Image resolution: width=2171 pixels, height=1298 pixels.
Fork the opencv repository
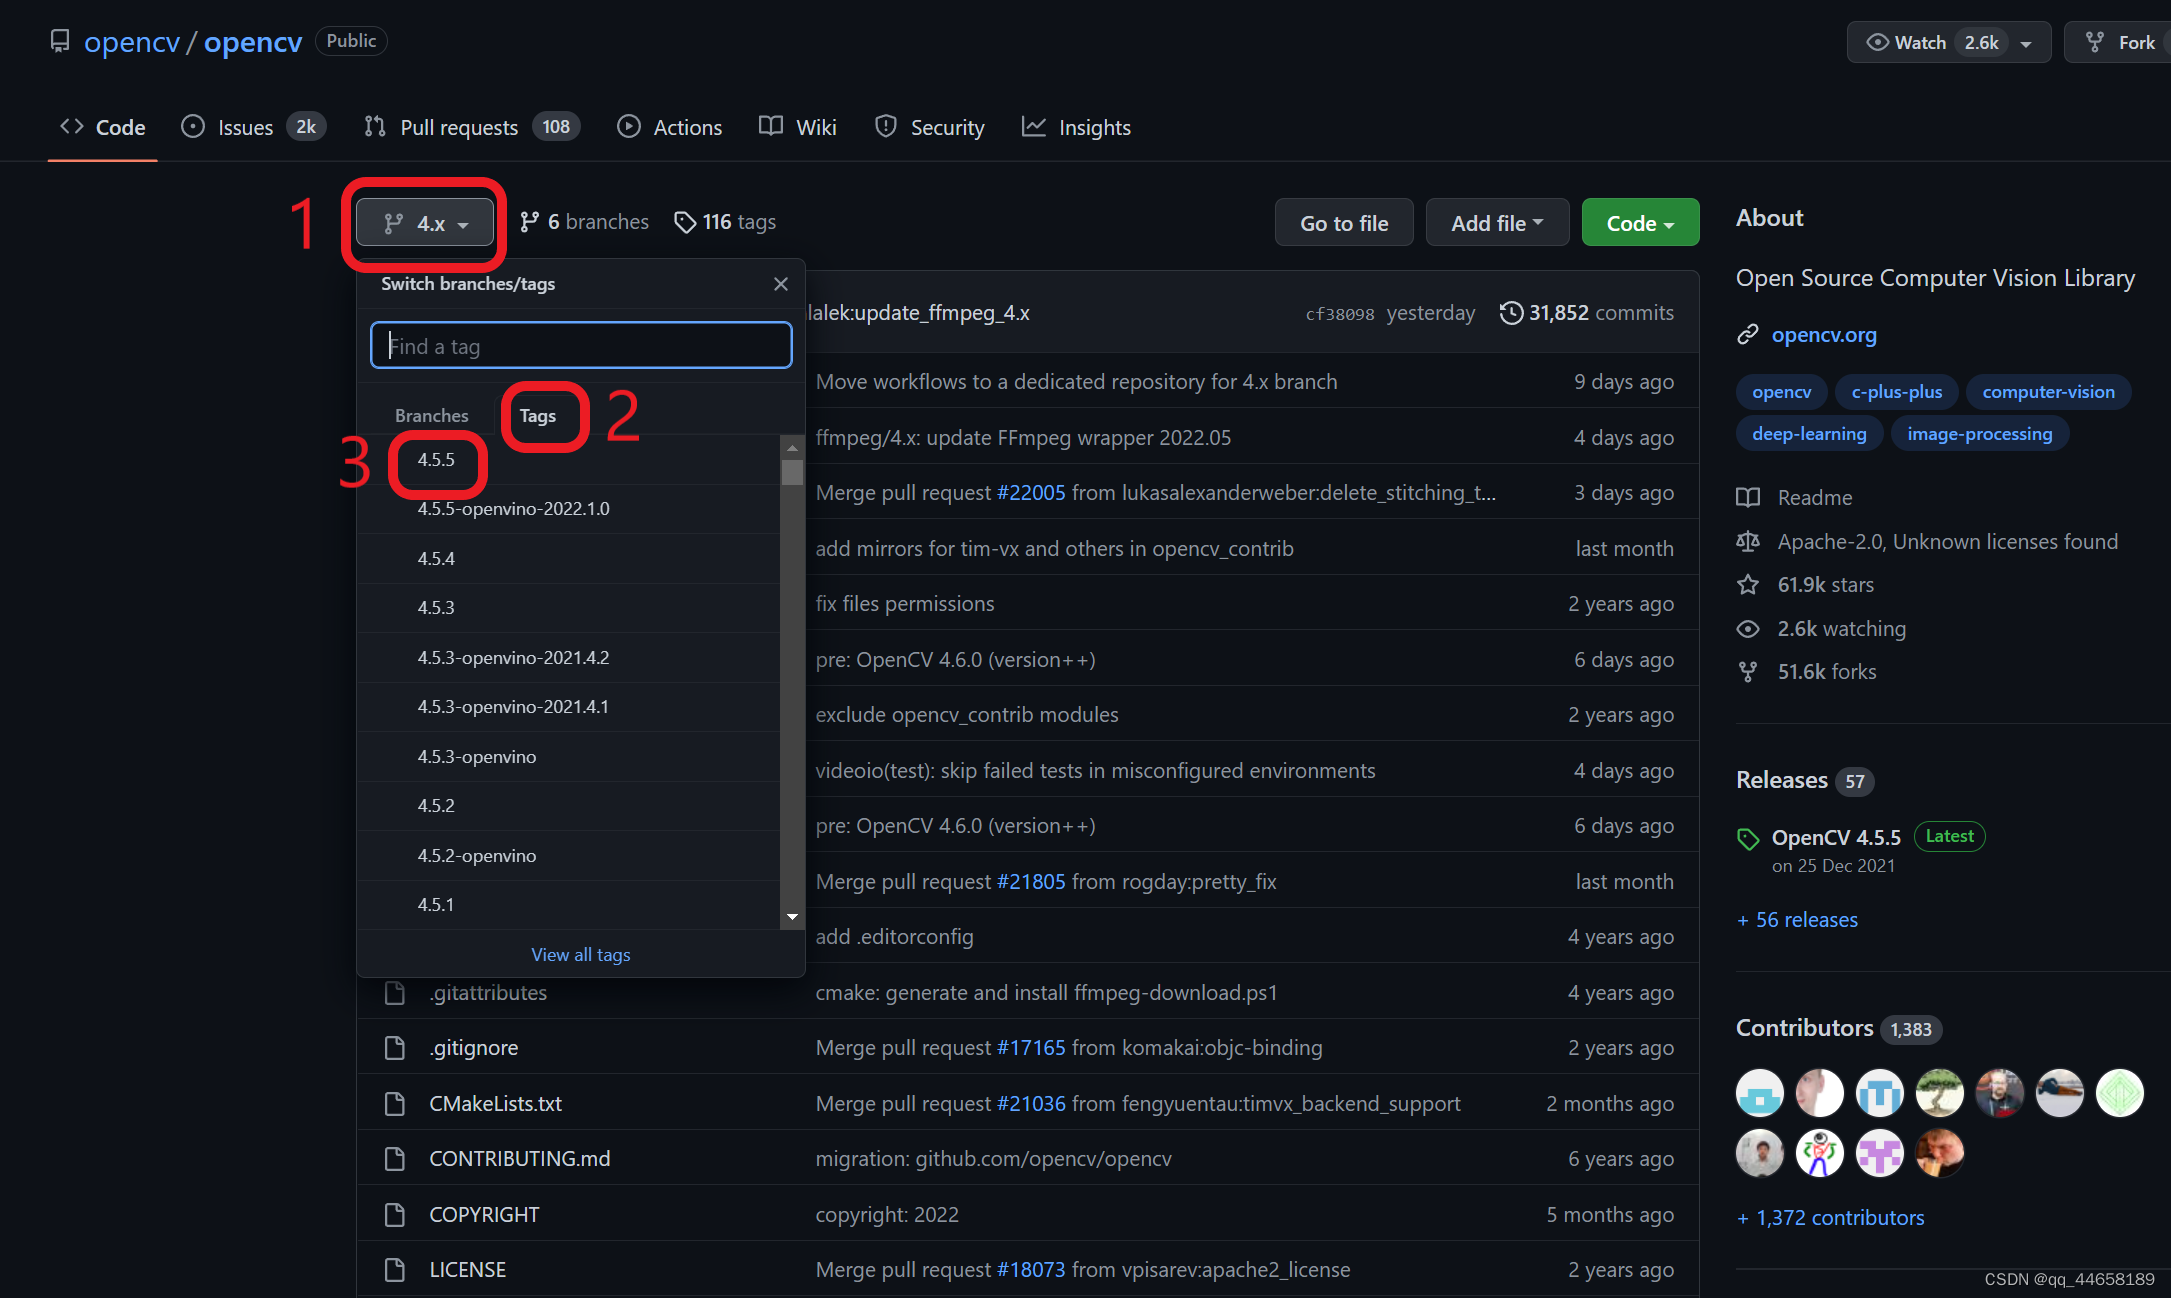pos(2120,42)
